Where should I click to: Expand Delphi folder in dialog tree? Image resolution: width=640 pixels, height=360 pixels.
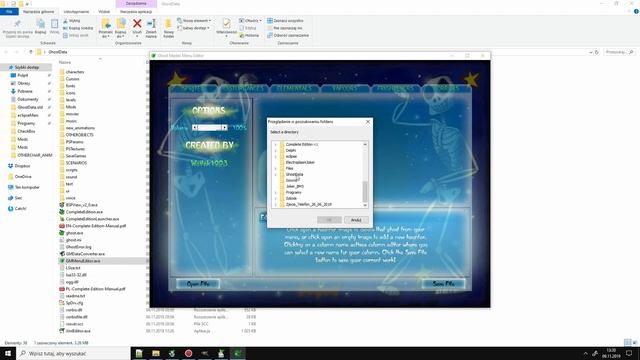click(x=276, y=151)
